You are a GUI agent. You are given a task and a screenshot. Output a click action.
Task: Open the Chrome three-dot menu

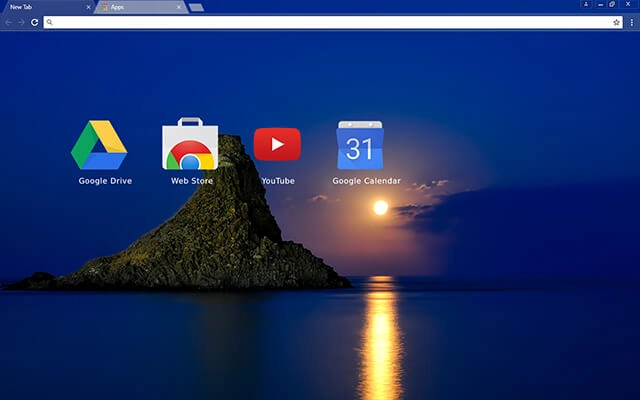[631, 22]
